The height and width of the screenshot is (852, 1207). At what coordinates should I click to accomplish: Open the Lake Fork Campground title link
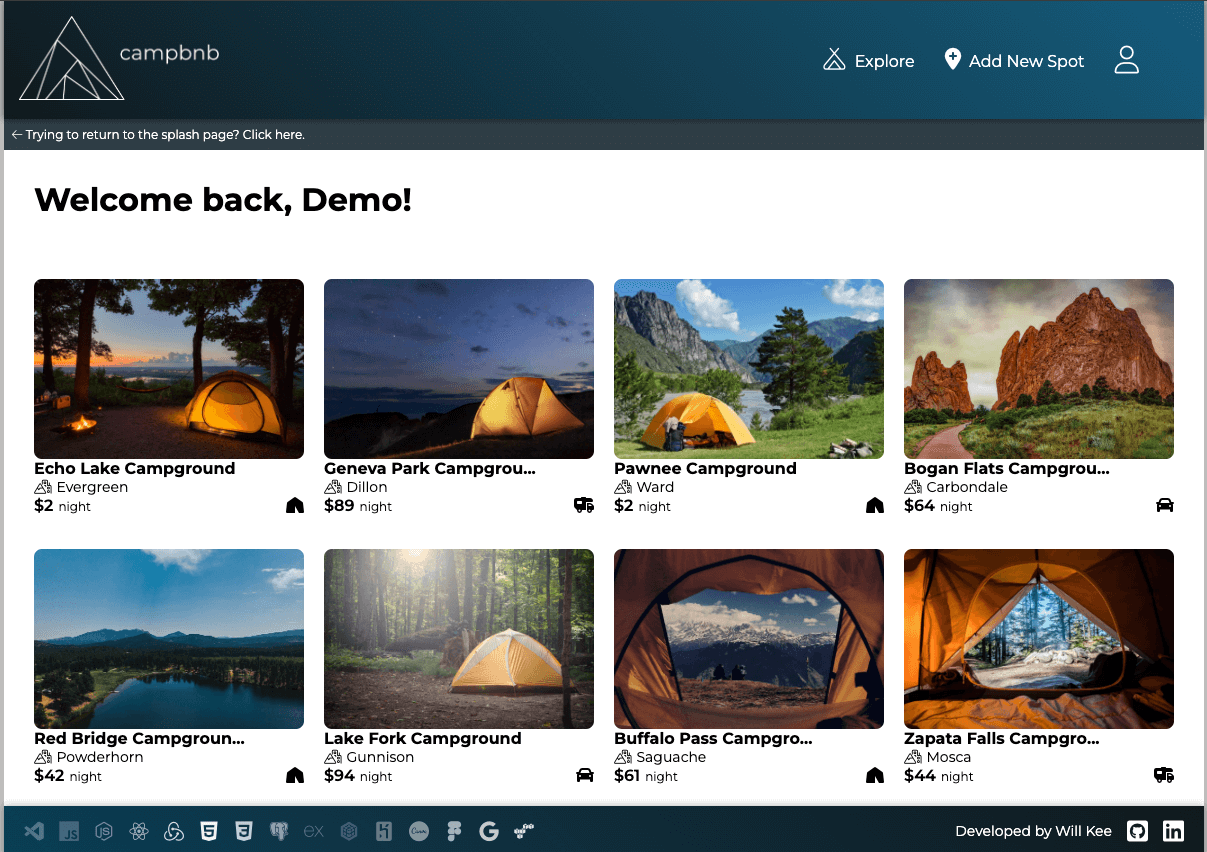(422, 738)
